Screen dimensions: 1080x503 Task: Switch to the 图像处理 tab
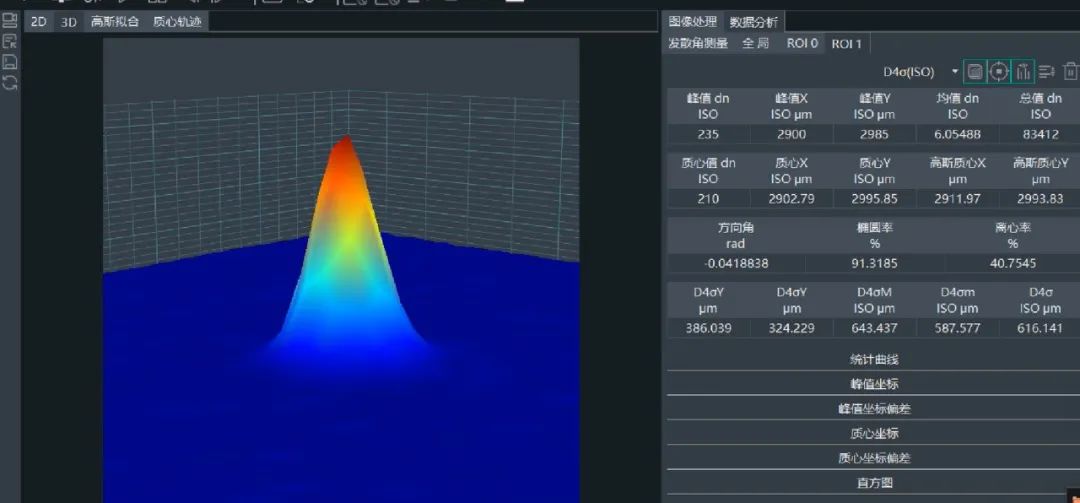tap(693, 22)
